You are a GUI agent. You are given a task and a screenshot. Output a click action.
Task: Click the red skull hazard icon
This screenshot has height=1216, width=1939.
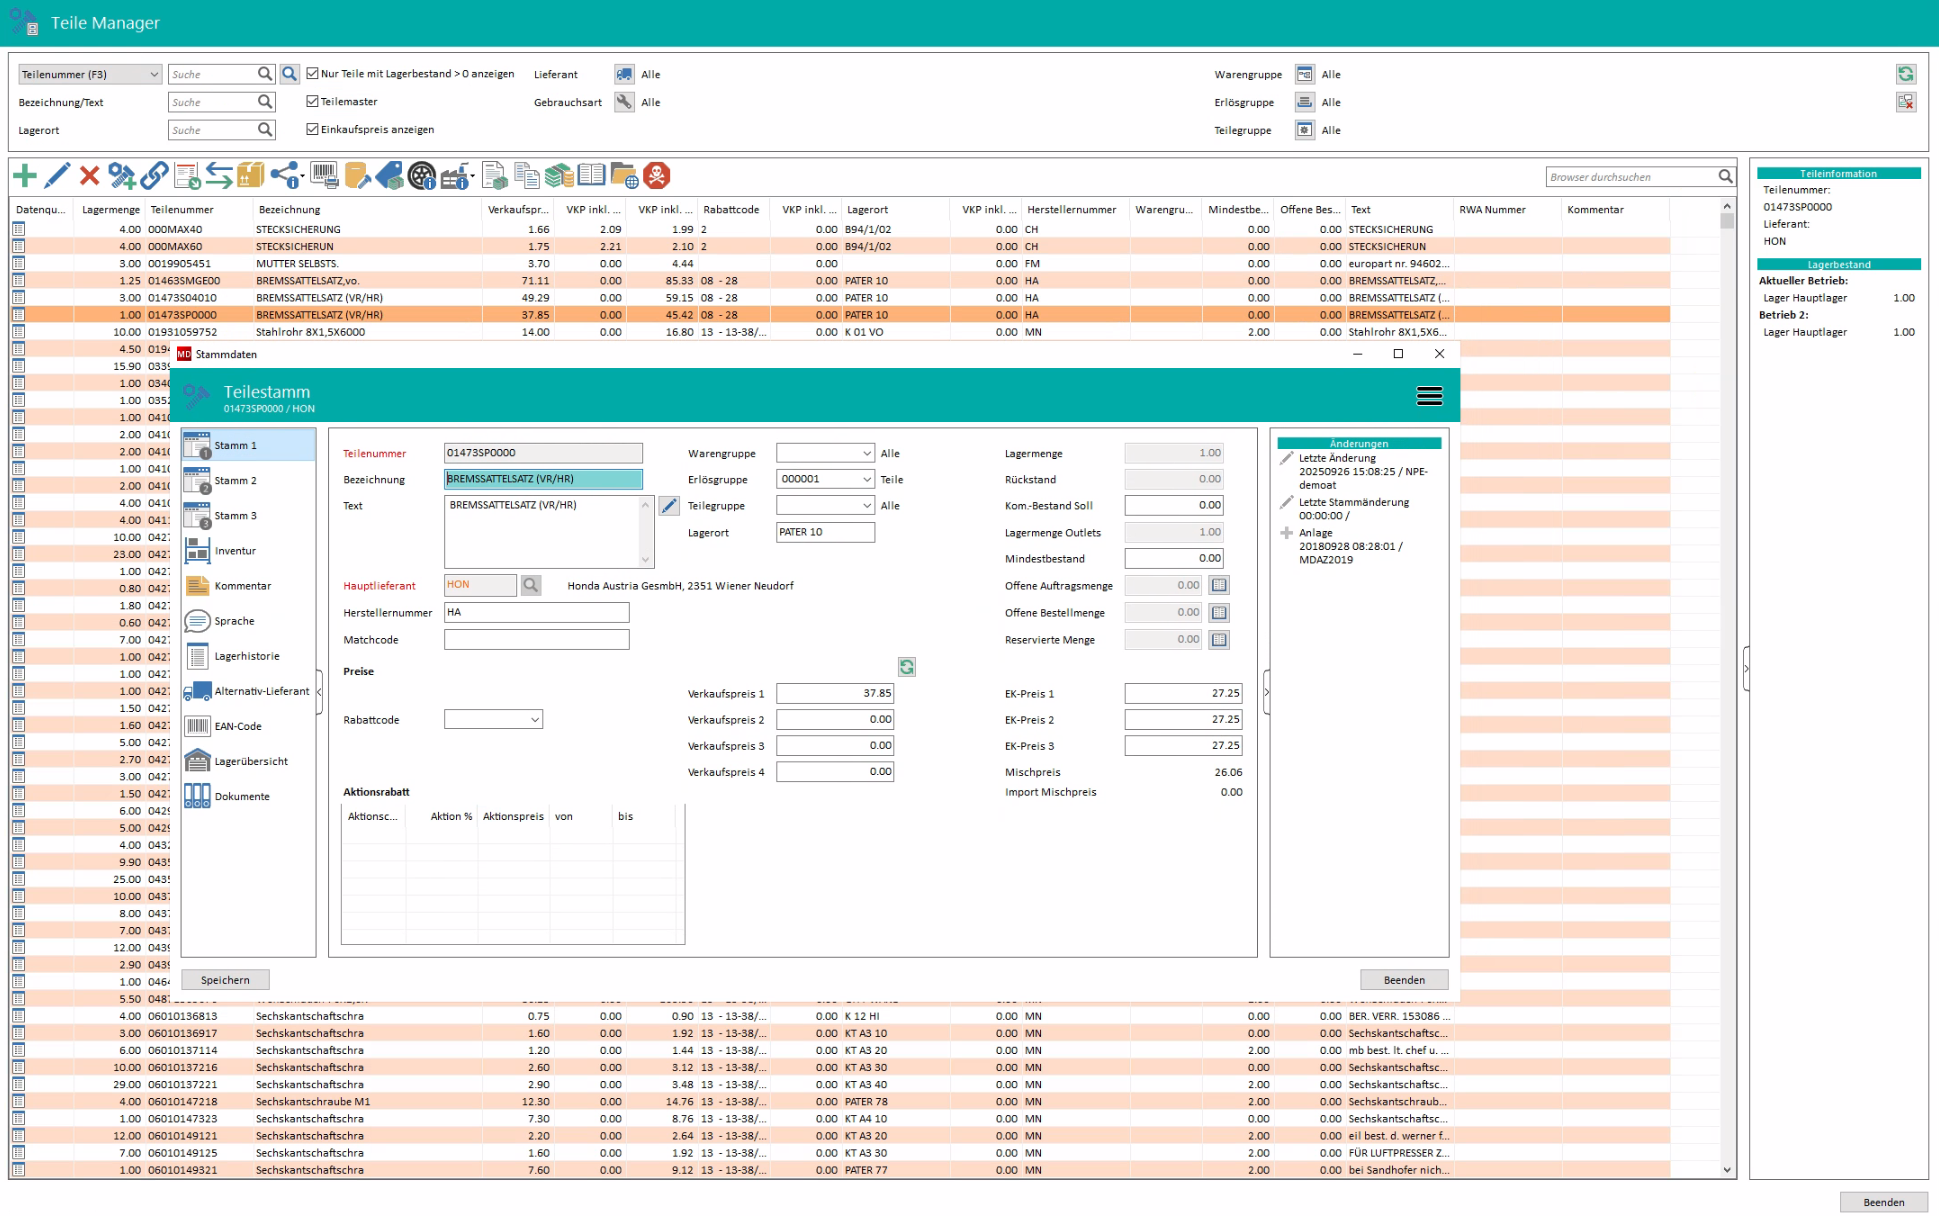pyautogui.click(x=656, y=177)
